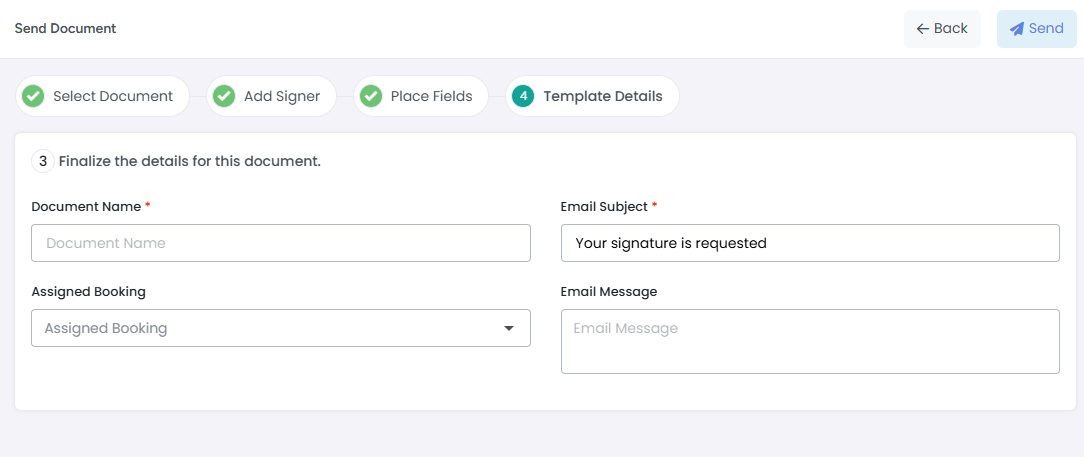1084x457 pixels.
Task: Click the paper plane Send icon
Action: [1017, 29]
